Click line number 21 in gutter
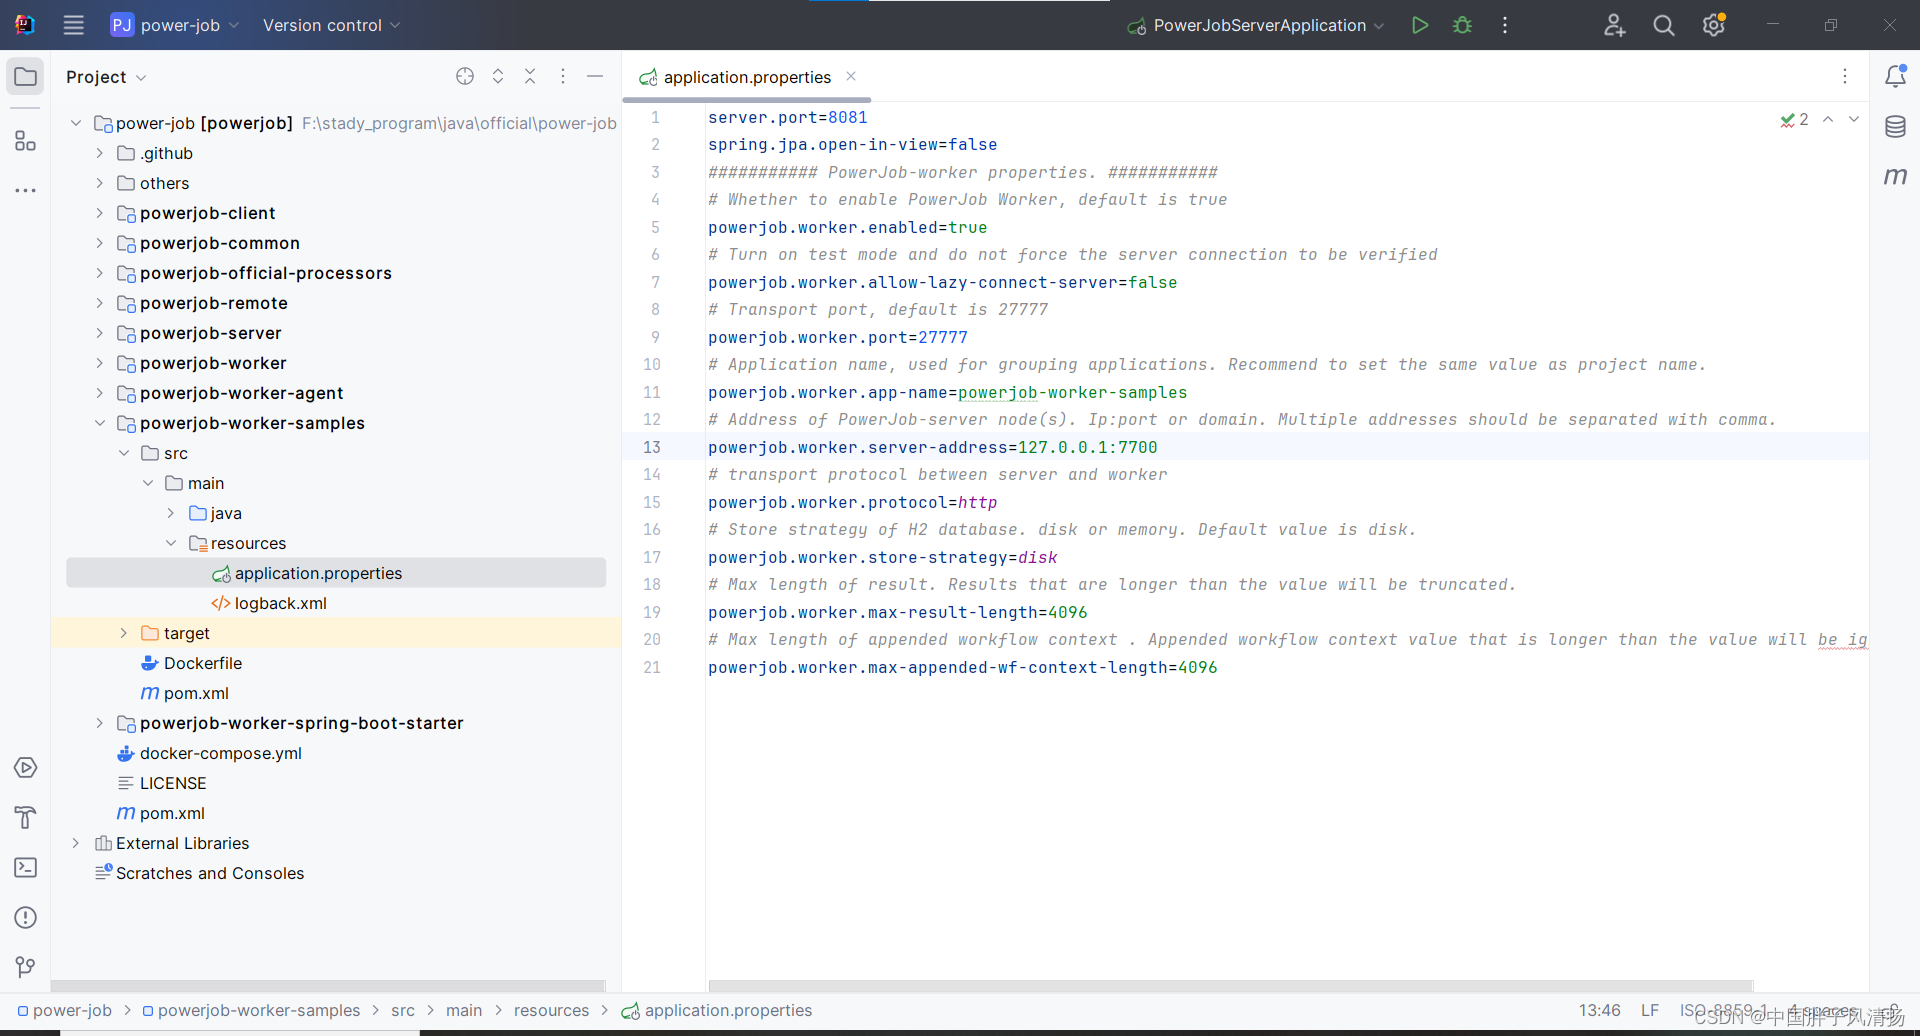 [652, 667]
